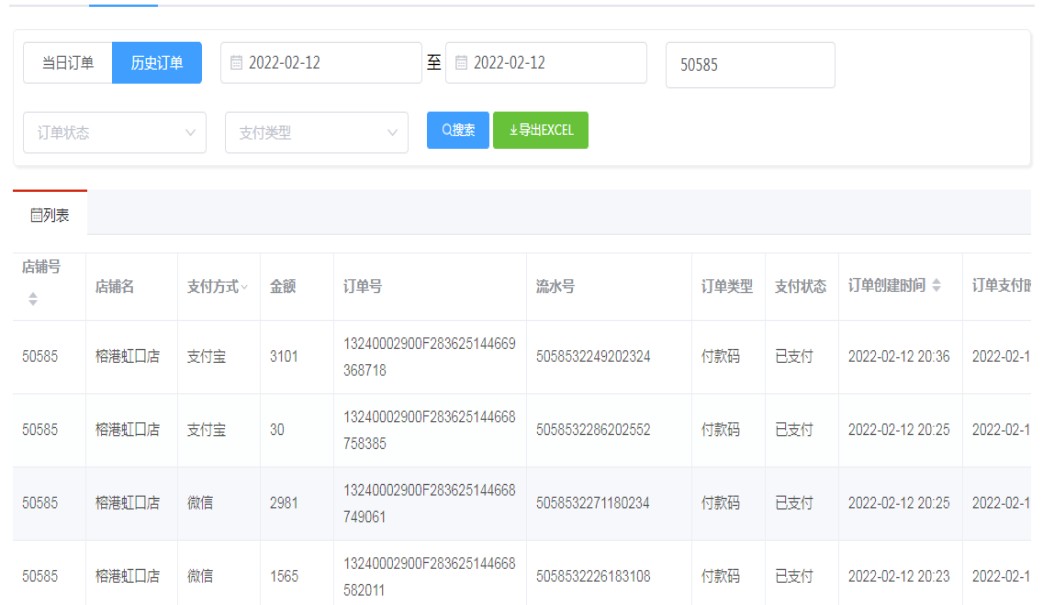Click the green 导出EXCEL button

coord(541,130)
